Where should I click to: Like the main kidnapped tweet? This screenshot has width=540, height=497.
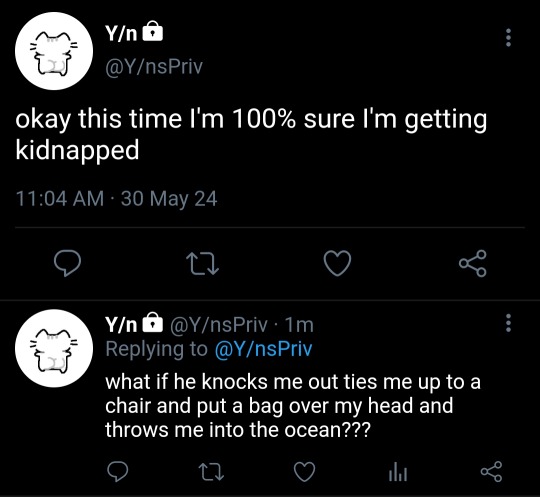tap(338, 263)
